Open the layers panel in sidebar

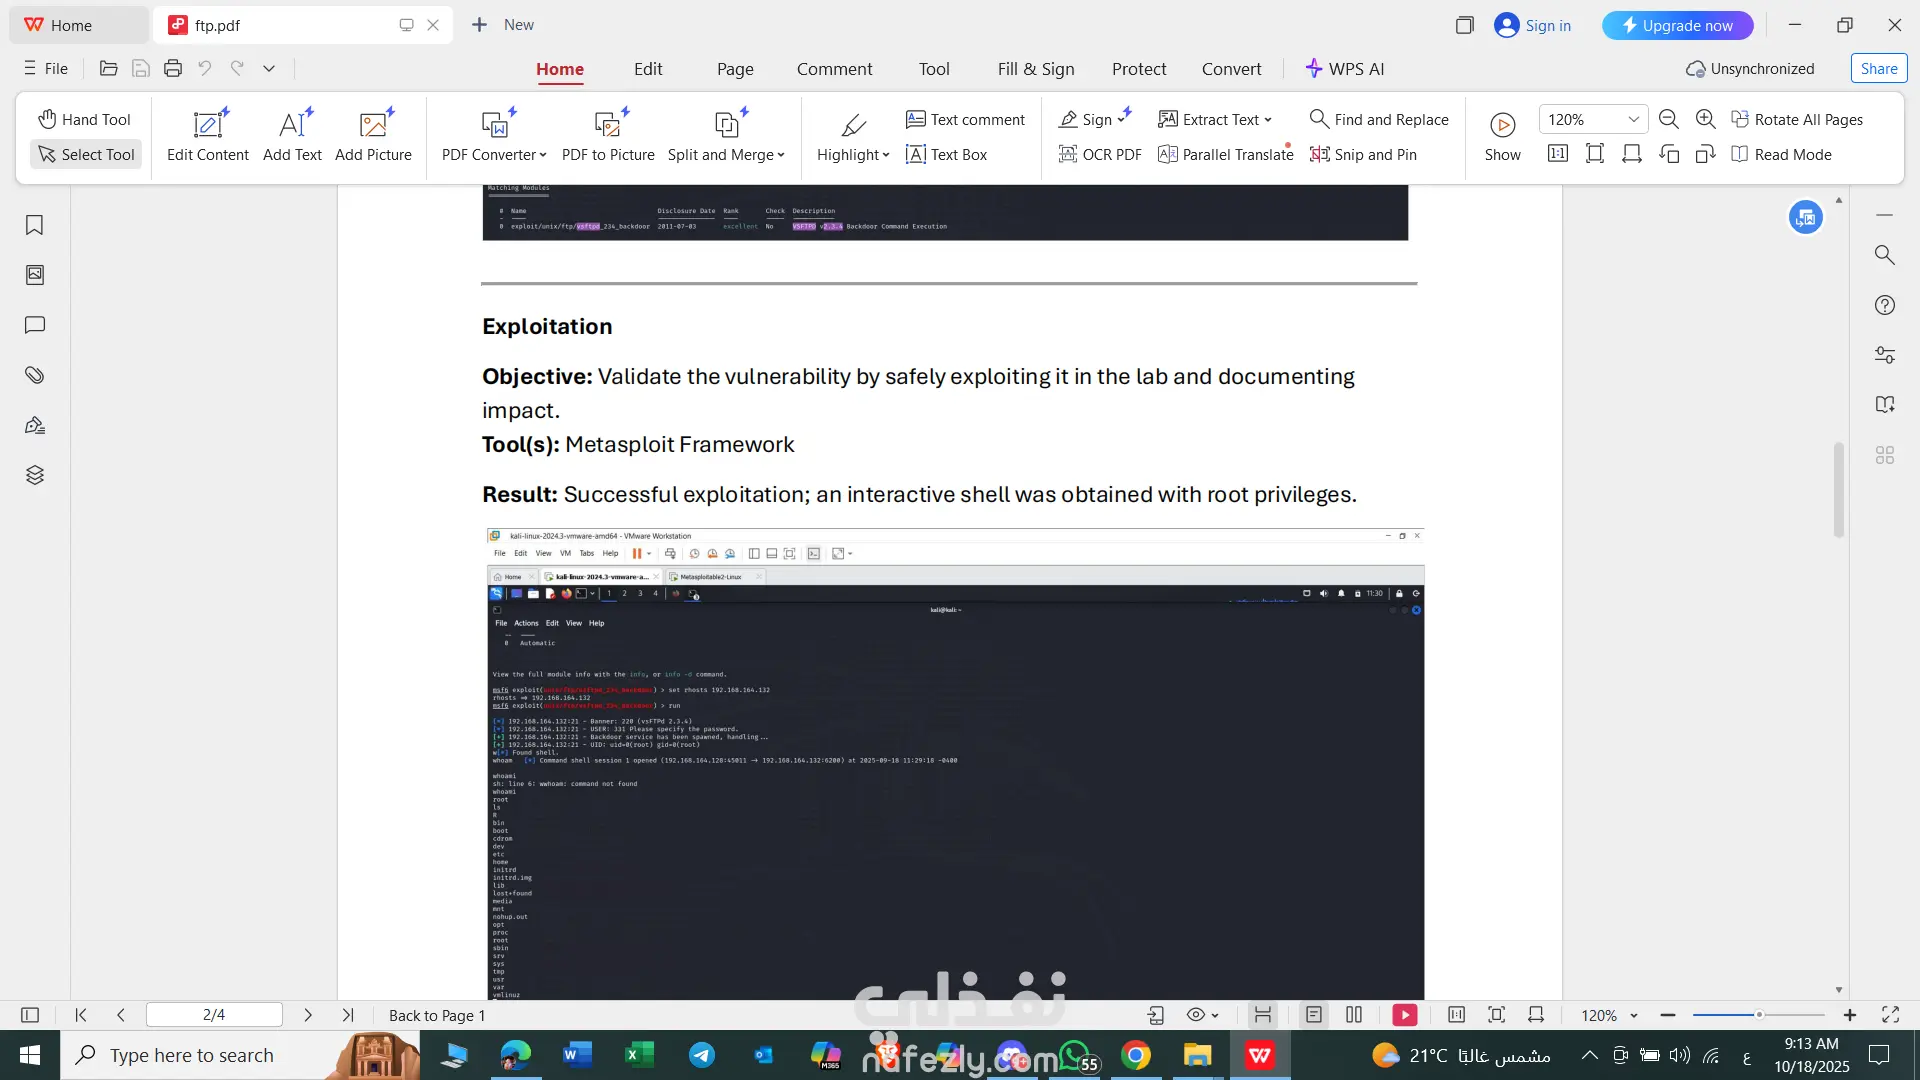35,475
